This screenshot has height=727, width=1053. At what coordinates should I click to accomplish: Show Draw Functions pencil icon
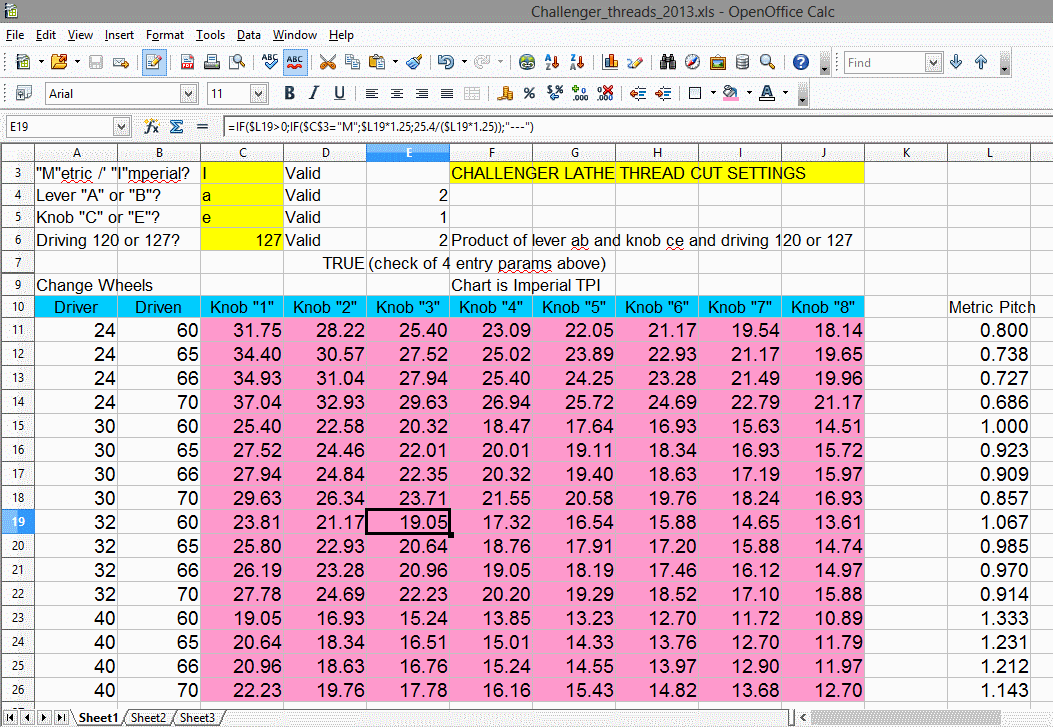coord(635,62)
